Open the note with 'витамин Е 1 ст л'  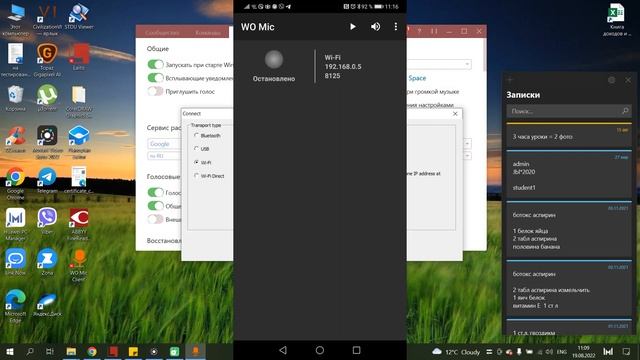pos(569,288)
